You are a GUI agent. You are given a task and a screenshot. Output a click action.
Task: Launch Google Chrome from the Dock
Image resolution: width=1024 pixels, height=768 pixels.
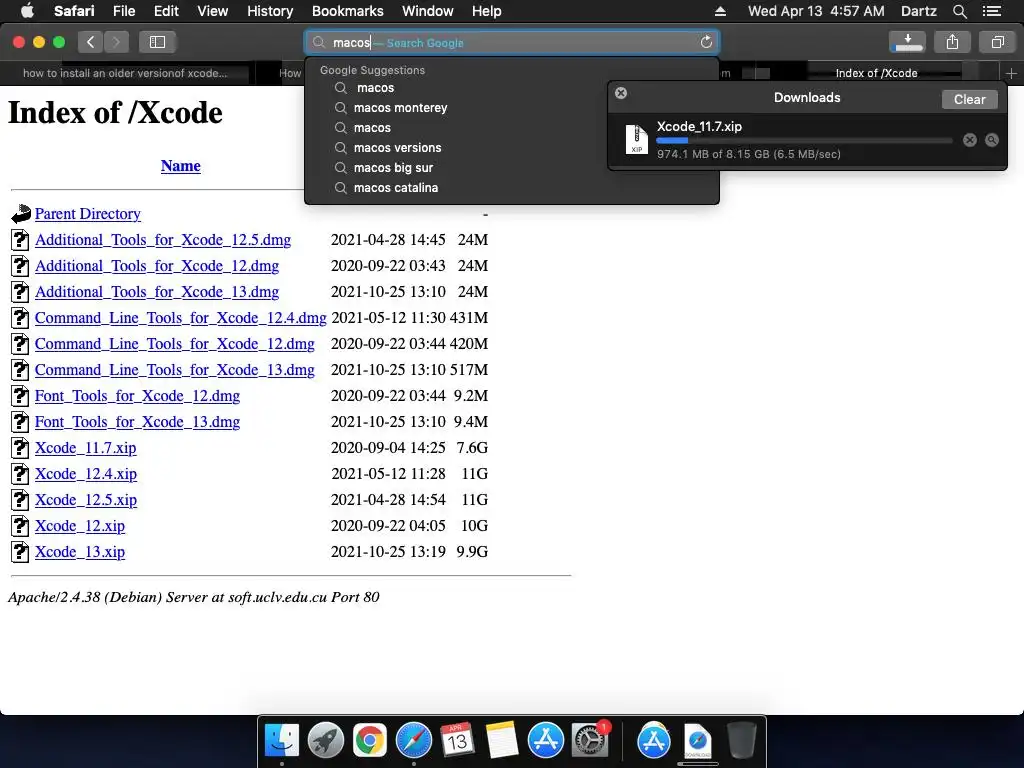click(x=370, y=741)
